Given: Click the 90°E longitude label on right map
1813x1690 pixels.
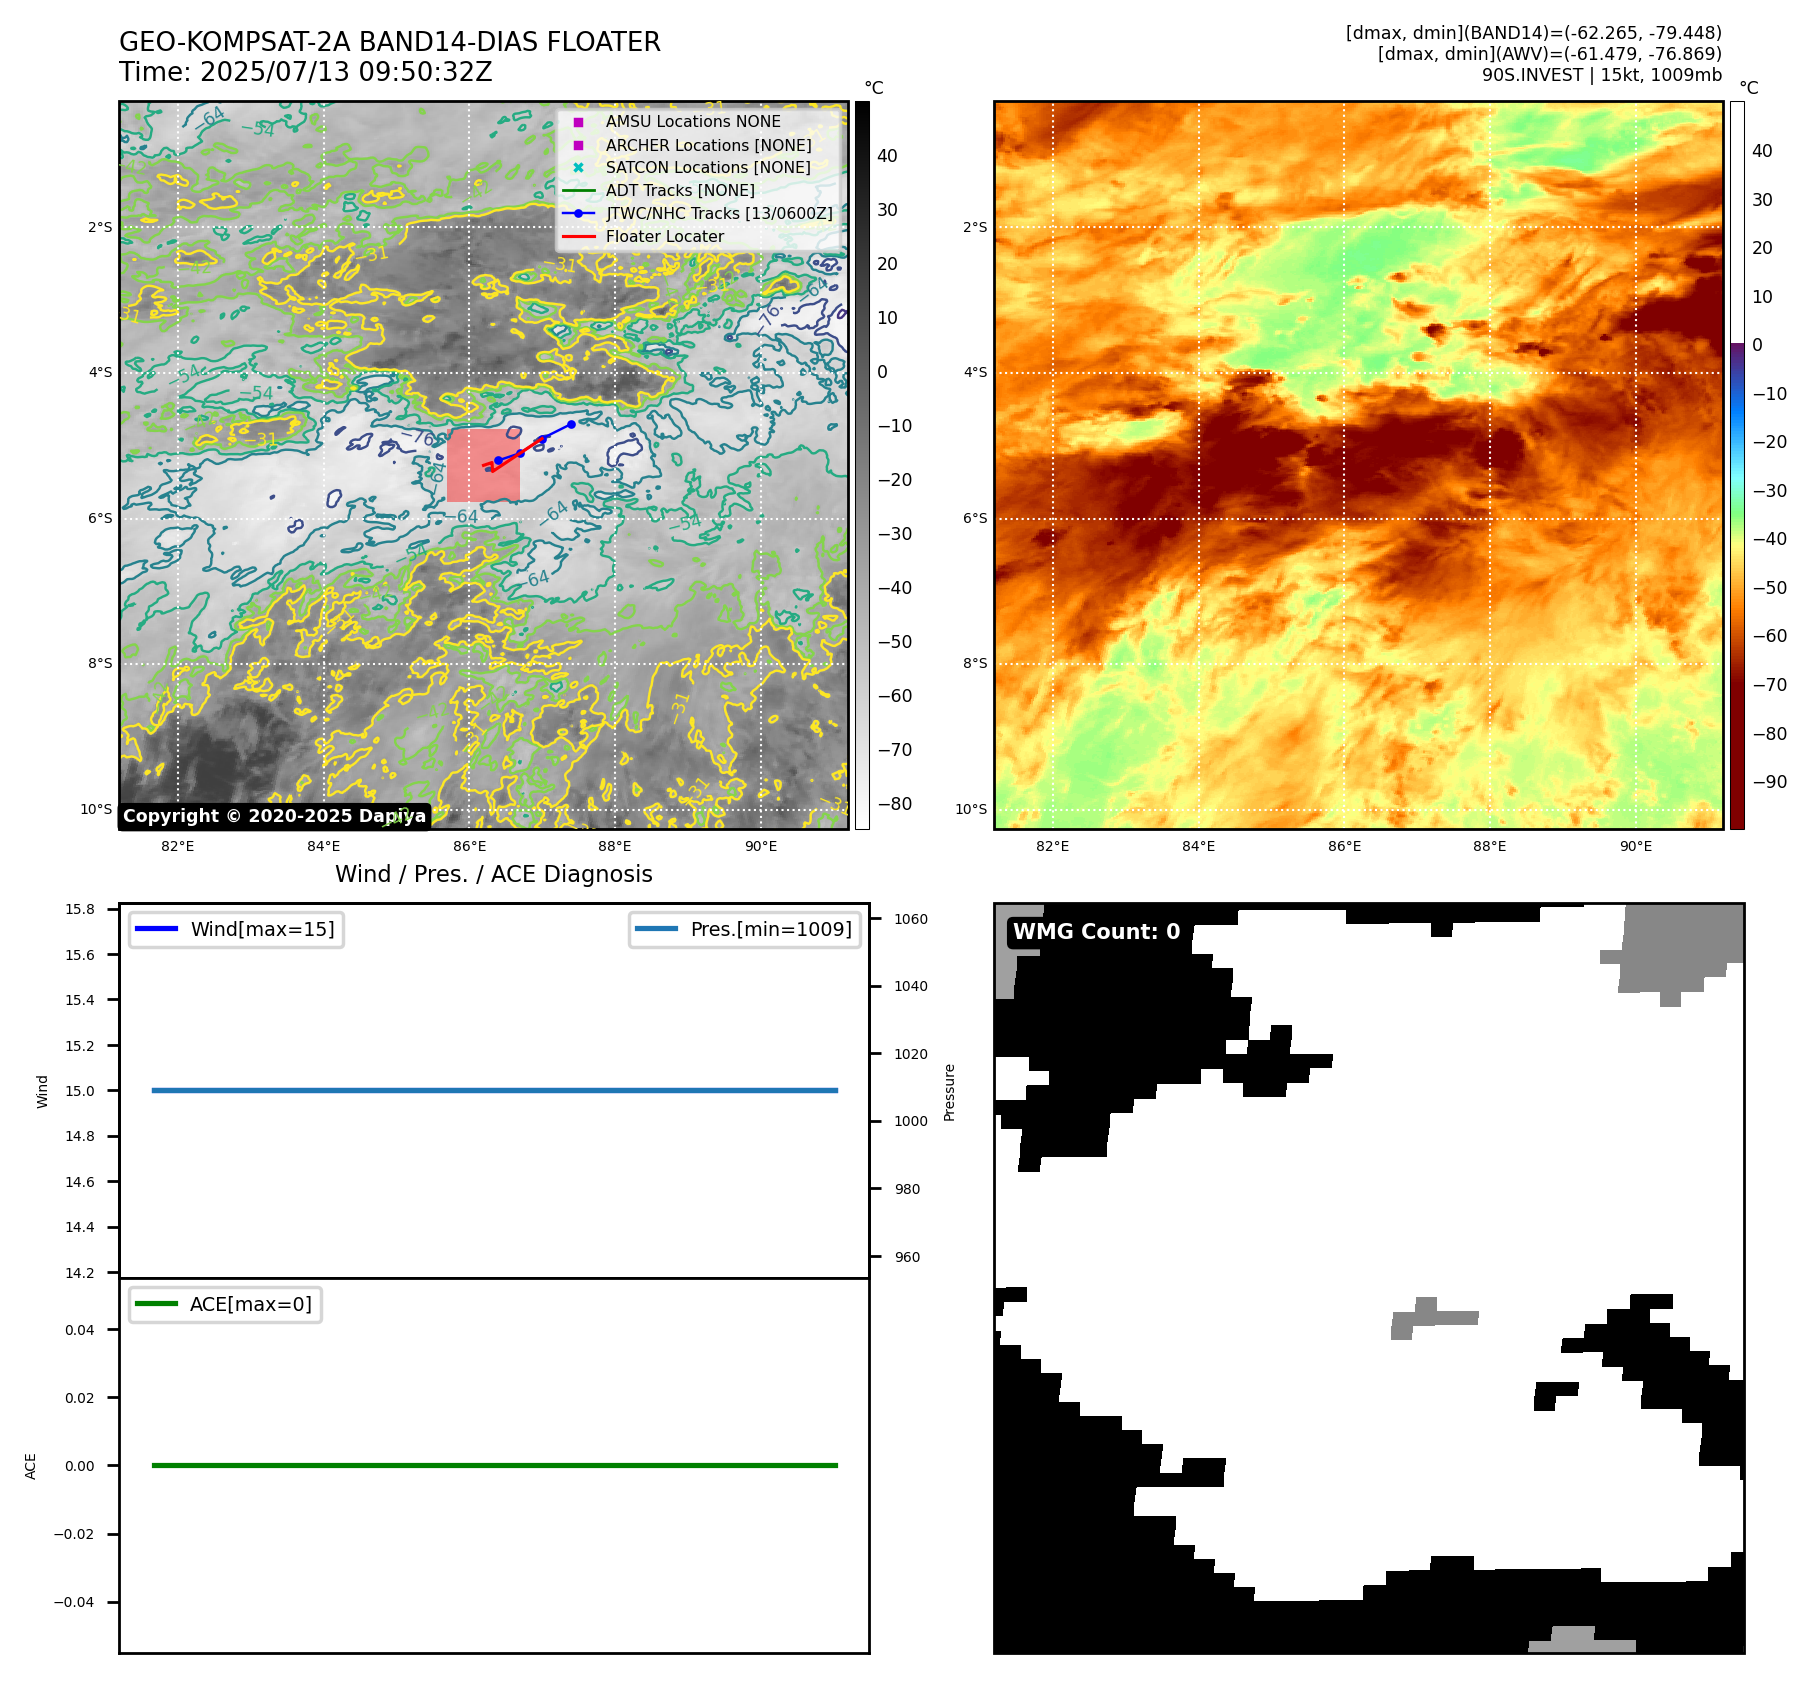Looking at the screenshot, I should click(1636, 846).
